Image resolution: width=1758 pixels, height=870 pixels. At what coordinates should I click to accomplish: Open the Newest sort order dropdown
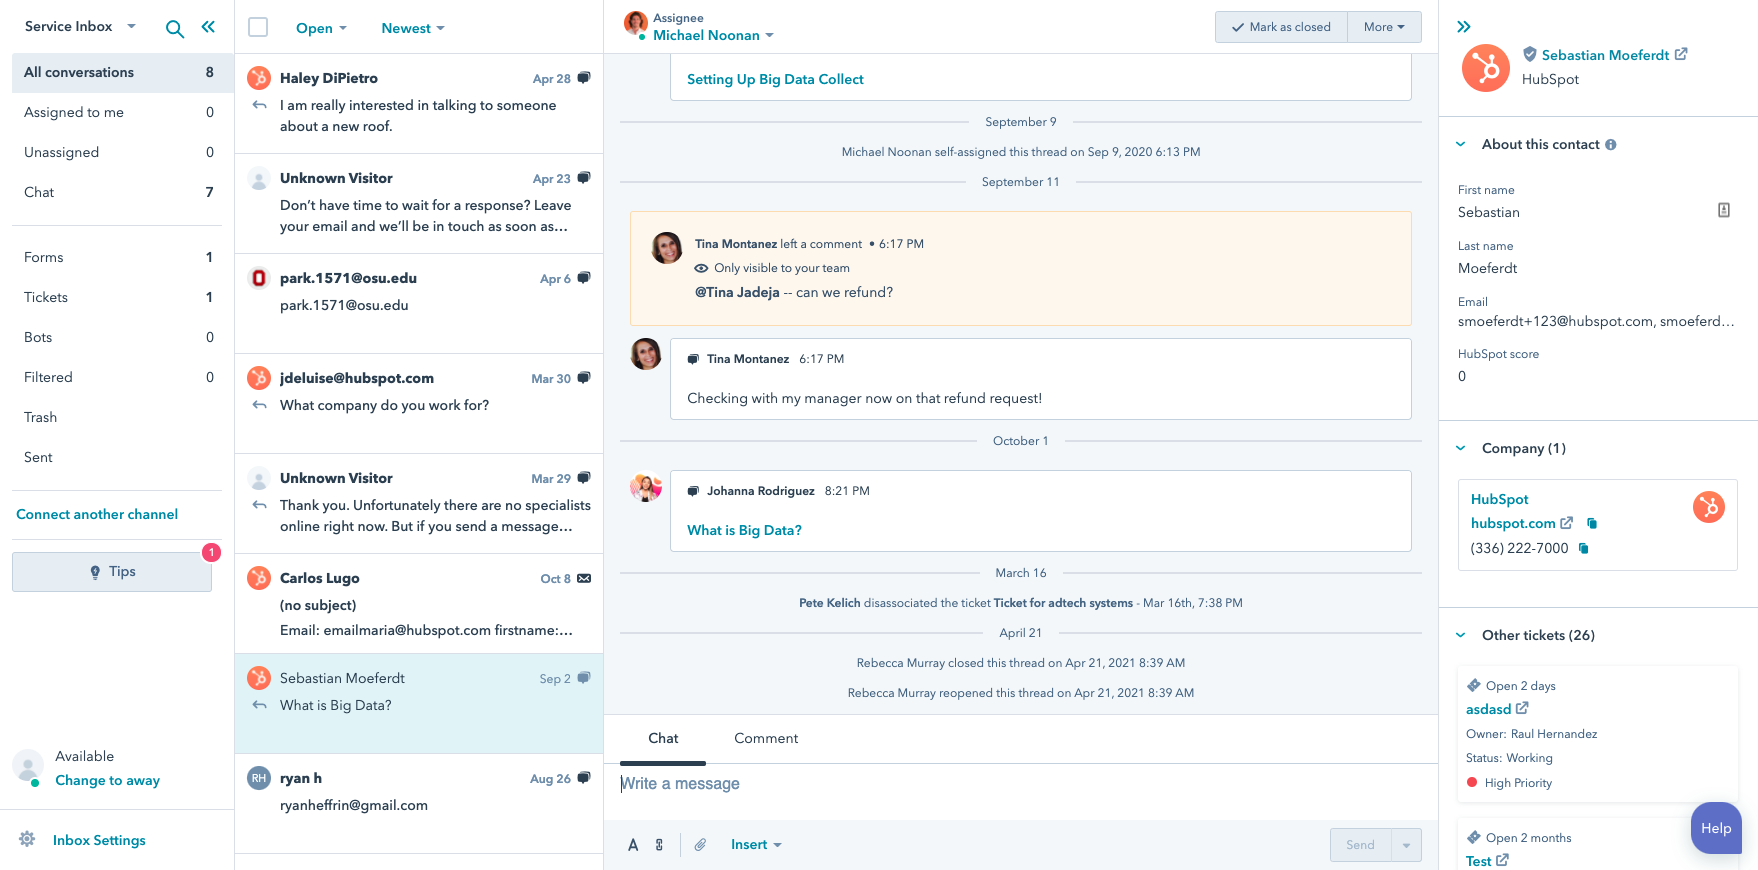click(x=412, y=29)
